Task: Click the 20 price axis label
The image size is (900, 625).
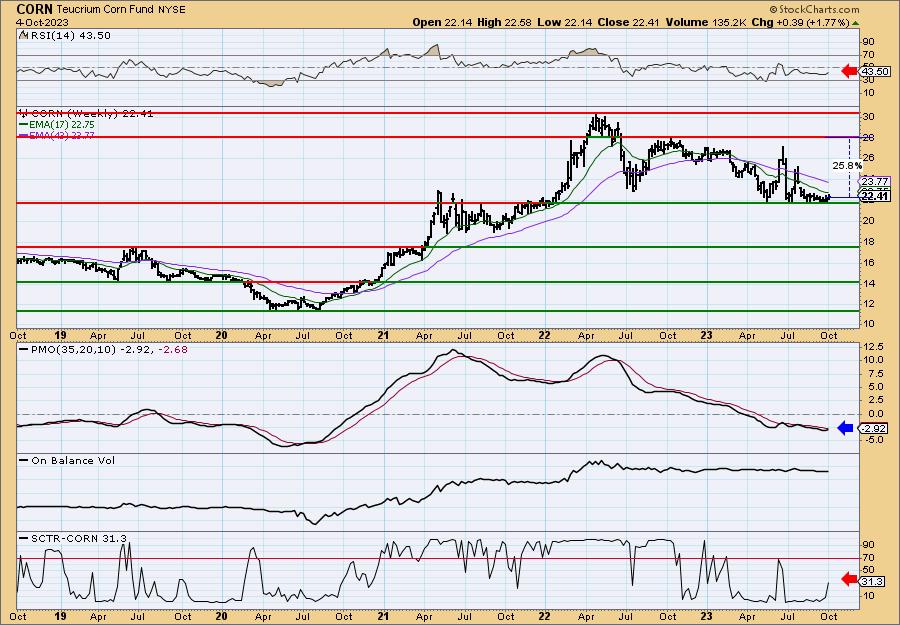Action: pos(868,221)
